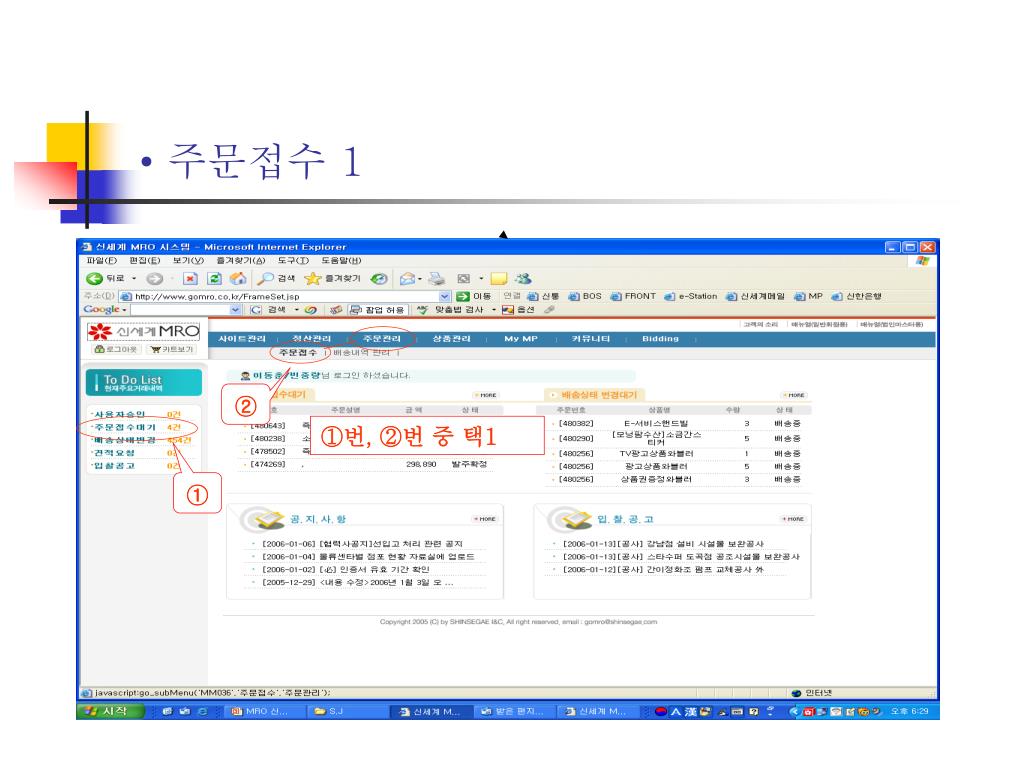This screenshot has width=1024, height=768.
Task: Open the 즐겨찾기(A) menu
Action: [x=241, y=261]
